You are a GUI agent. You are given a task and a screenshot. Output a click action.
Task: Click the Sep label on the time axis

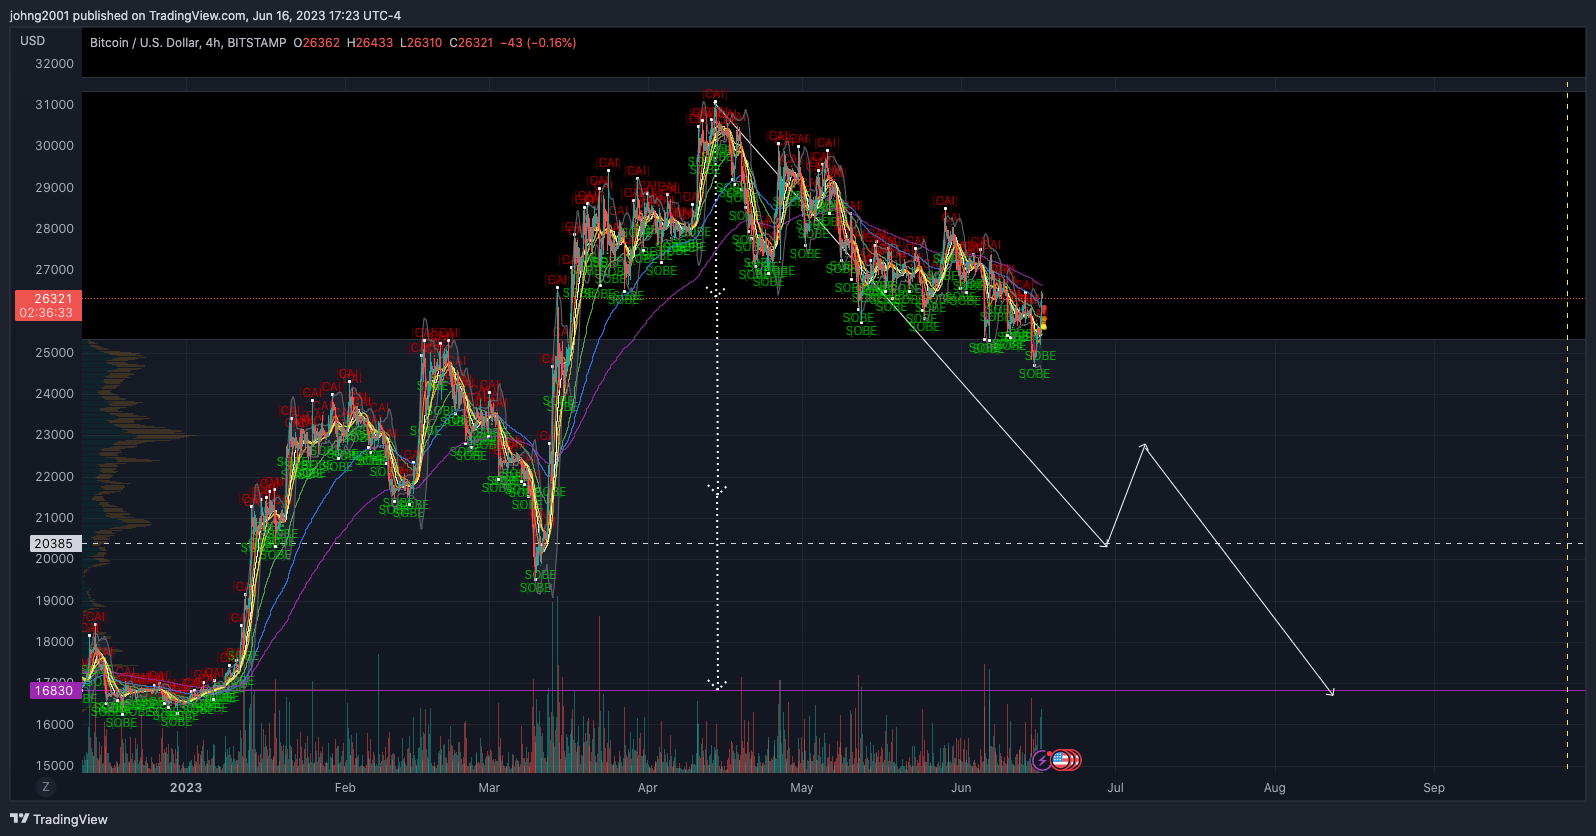(1434, 788)
